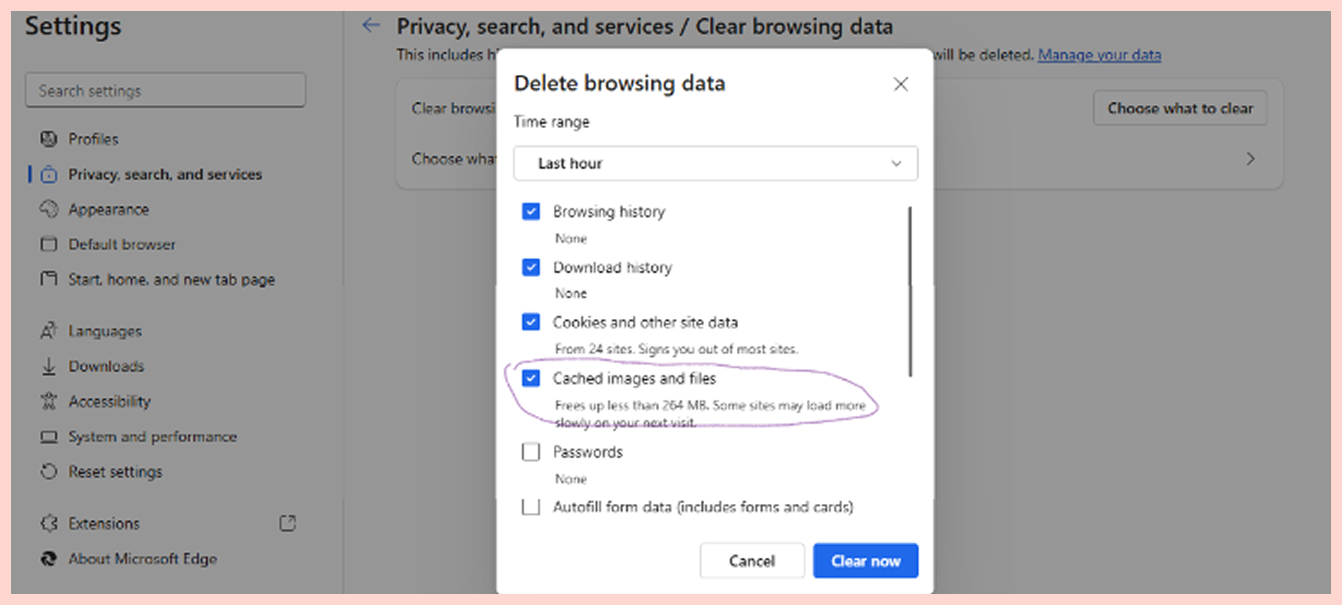Click the Extensions icon in the sidebar
The height and width of the screenshot is (605, 1342).
[x=48, y=524]
